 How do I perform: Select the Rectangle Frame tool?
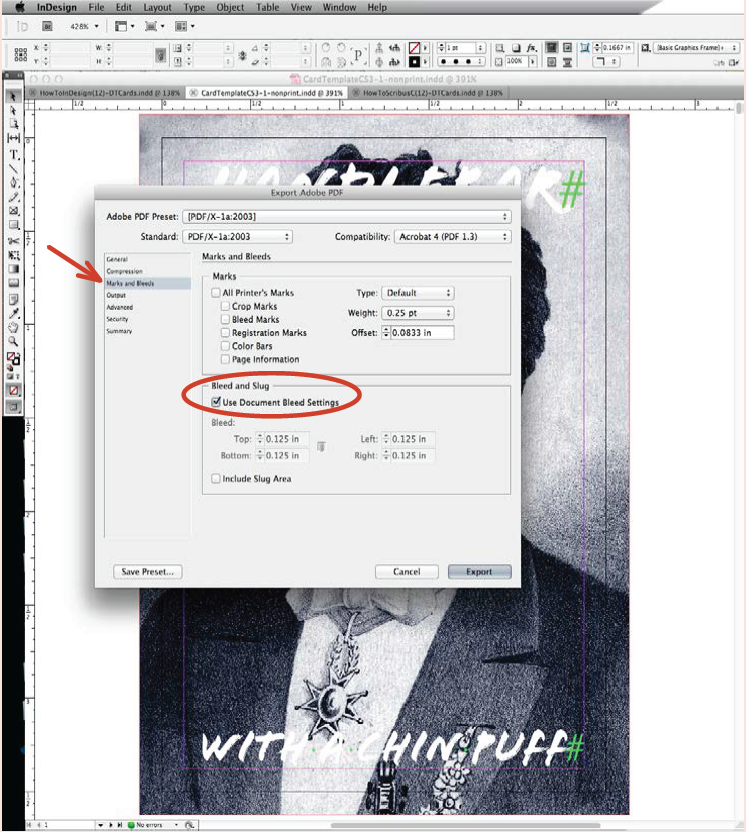tap(13, 211)
